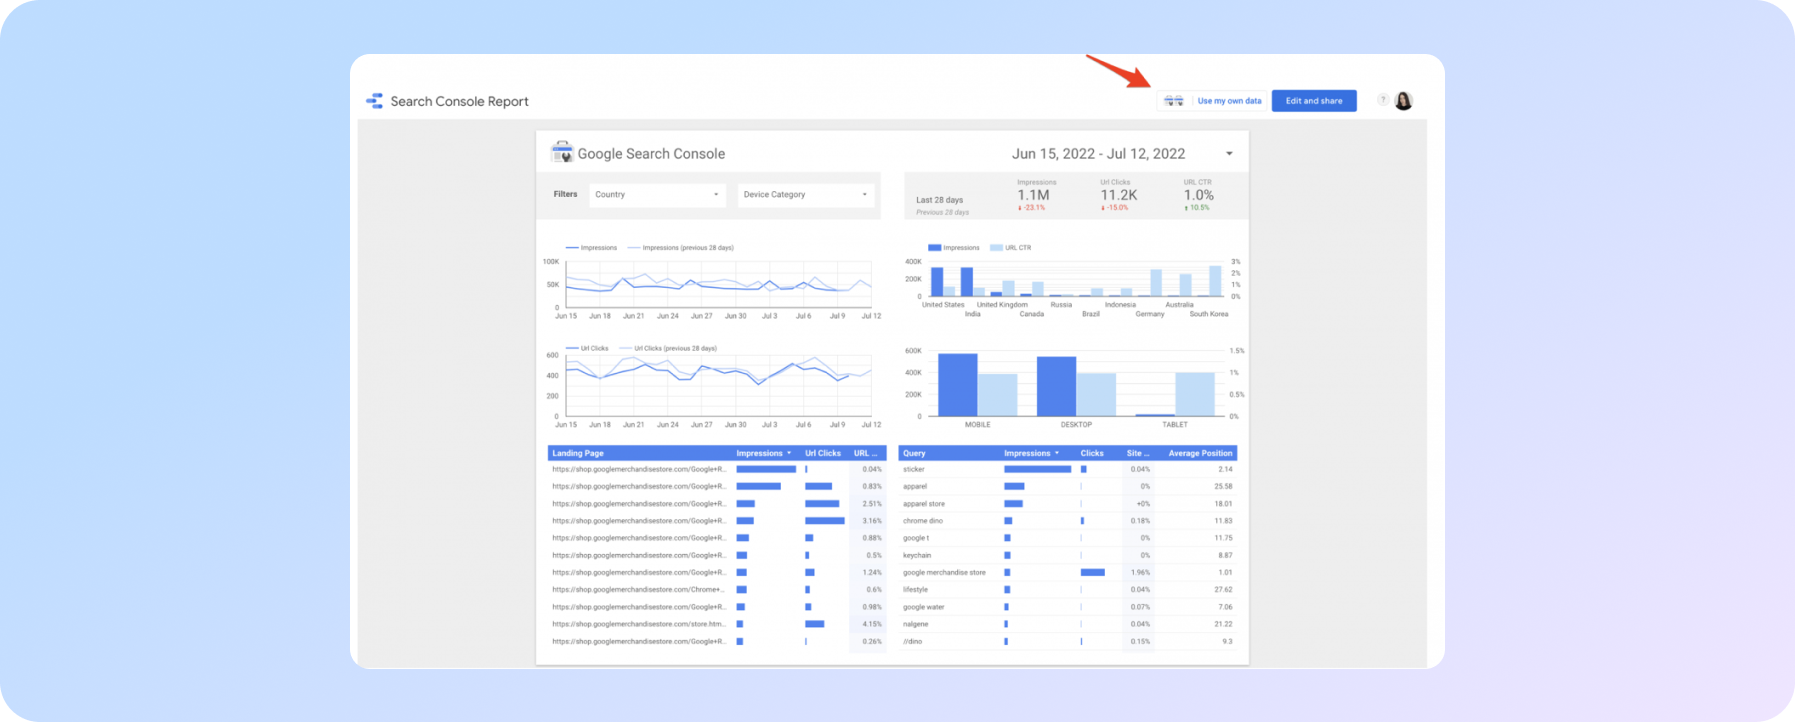1795x722 pixels.
Task: Click the Url Clicks column header
Action: (x=823, y=453)
